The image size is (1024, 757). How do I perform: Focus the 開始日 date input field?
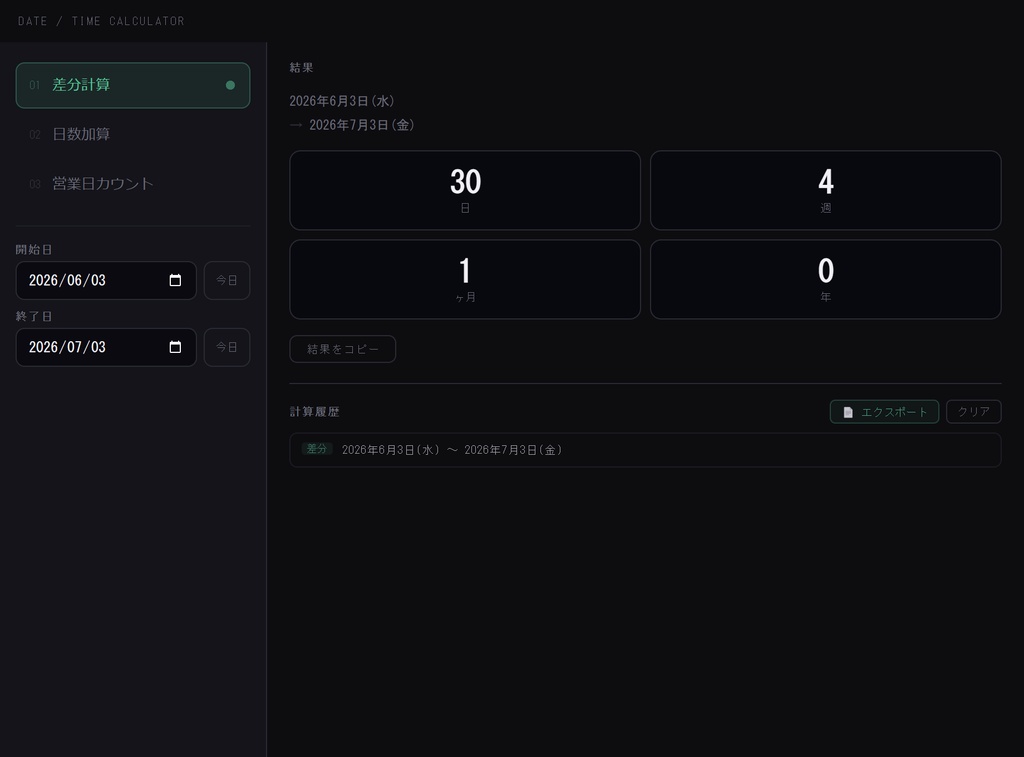106,280
